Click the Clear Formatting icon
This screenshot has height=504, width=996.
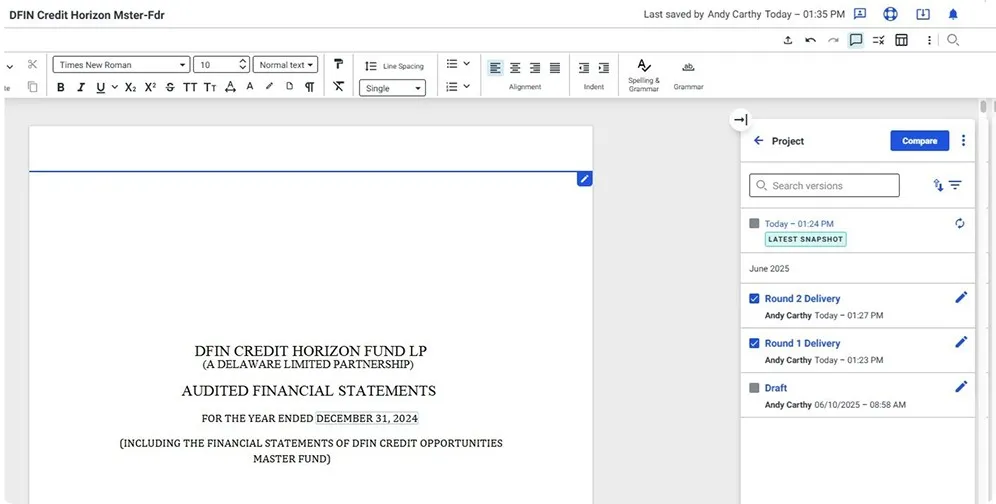(x=338, y=86)
